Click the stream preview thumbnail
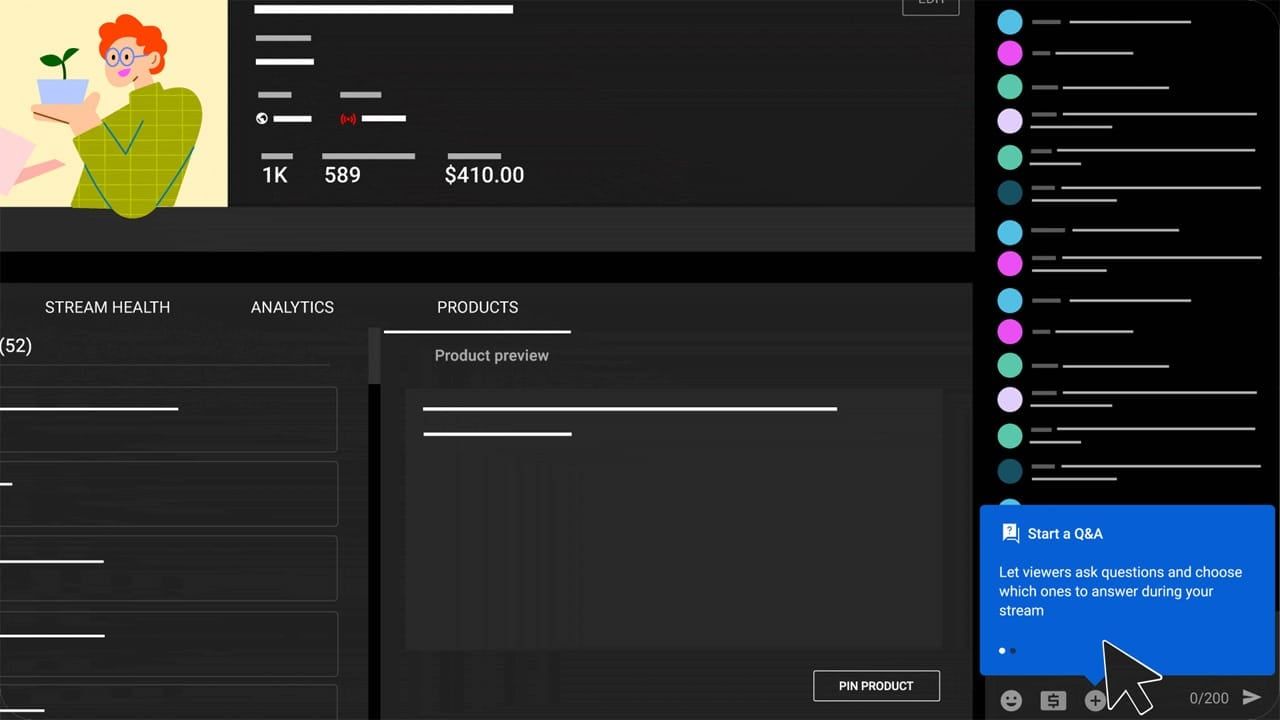Screen dimensions: 1280x720 pyautogui.click(x=113, y=103)
